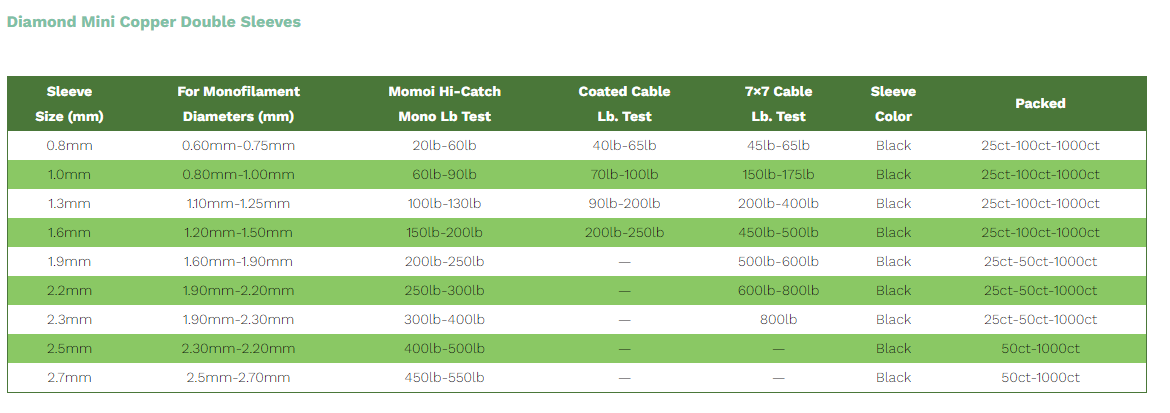Screen dimensions: 1170x413
Task: Click the Sleeve Size (mm) column header
Action: (69, 104)
